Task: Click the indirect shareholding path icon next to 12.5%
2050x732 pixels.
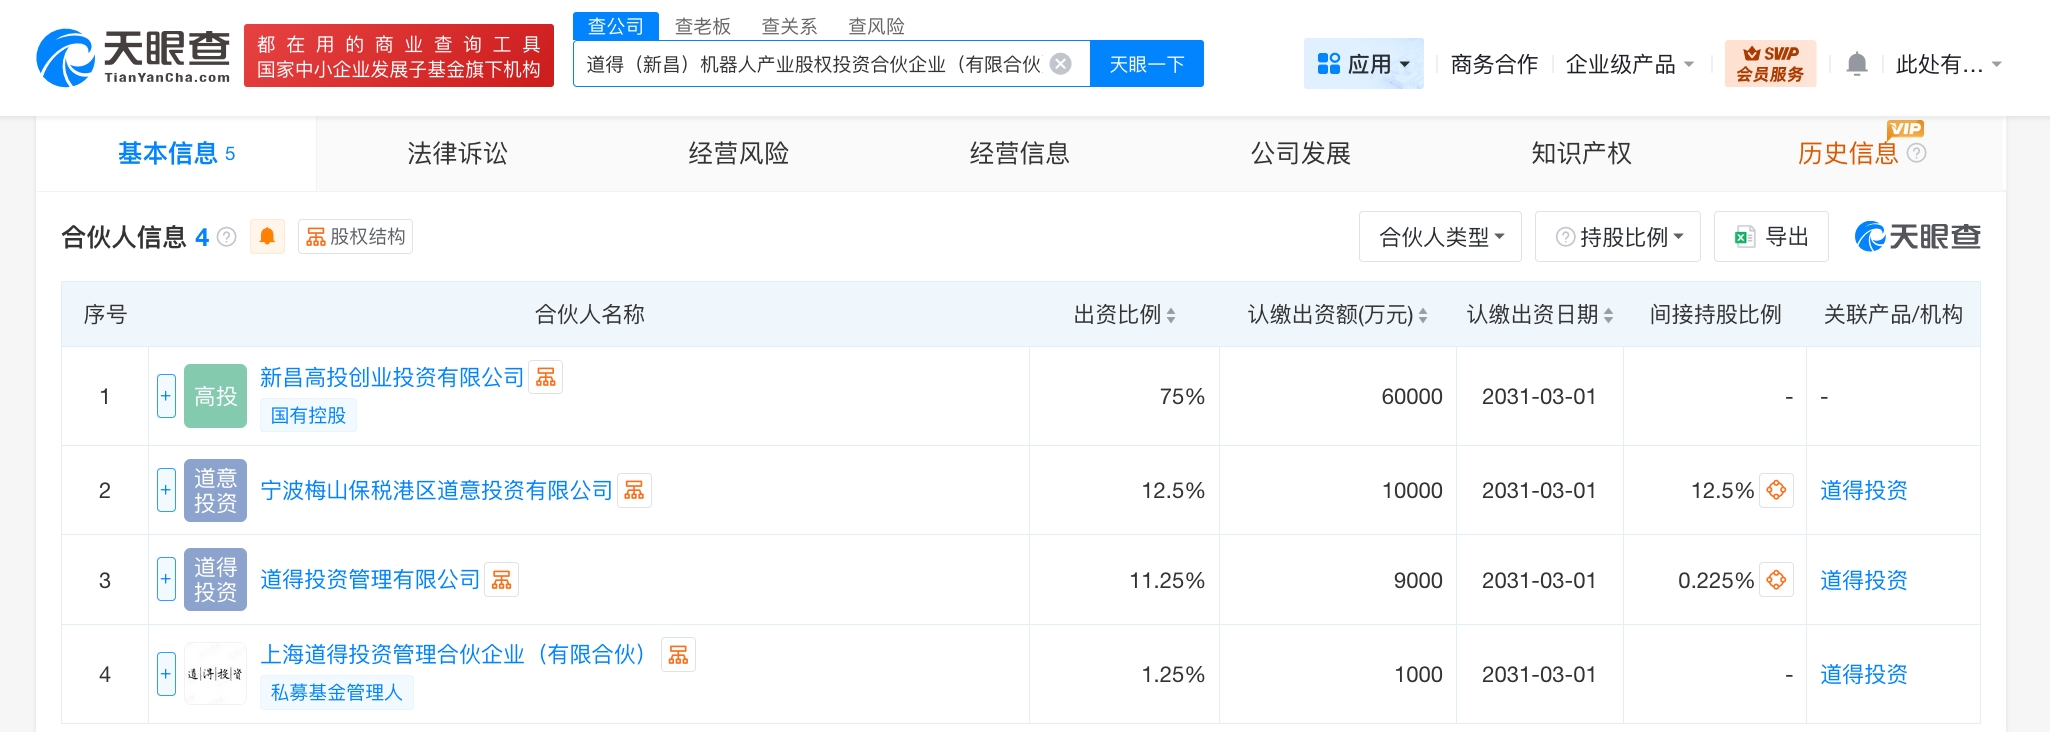Action: 1776,490
